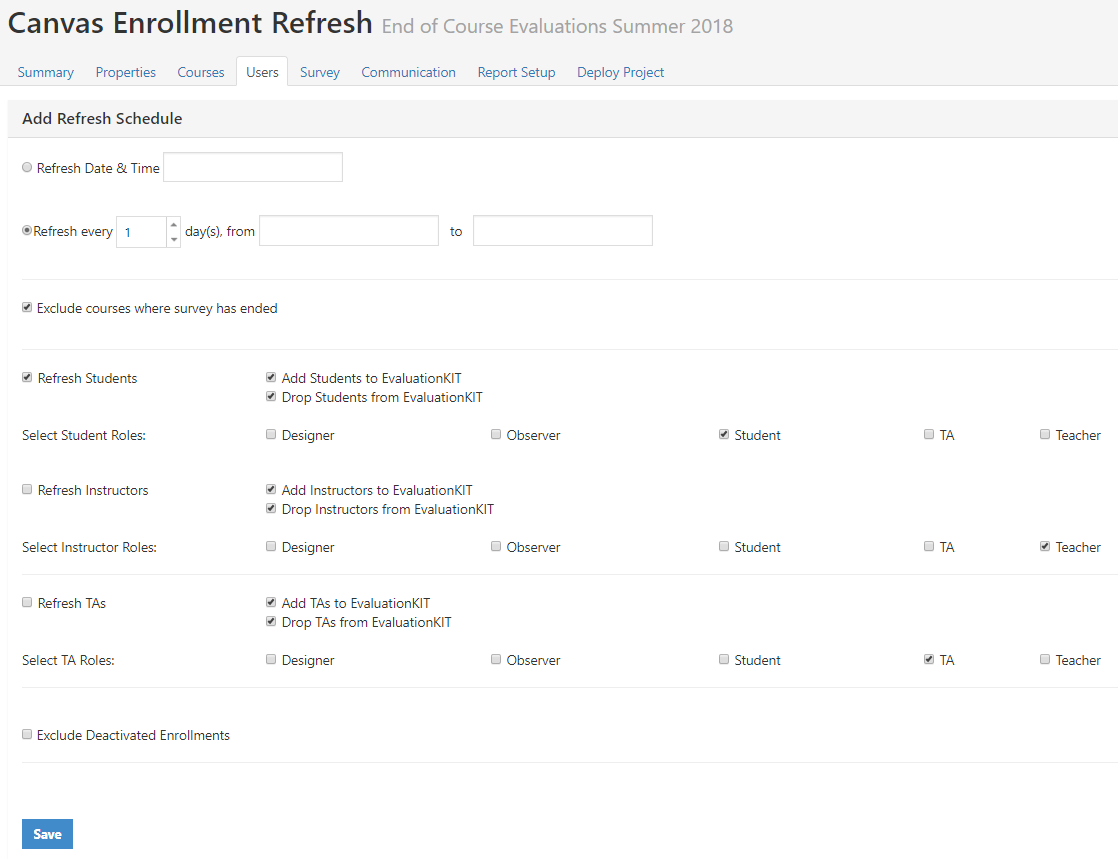Check Observer in Student Roles row
This screenshot has width=1118, height=859.
(496, 434)
